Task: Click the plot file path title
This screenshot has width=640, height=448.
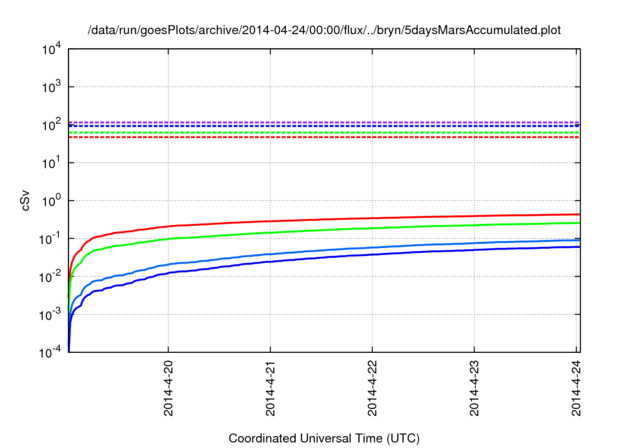Action: coord(324,30)
